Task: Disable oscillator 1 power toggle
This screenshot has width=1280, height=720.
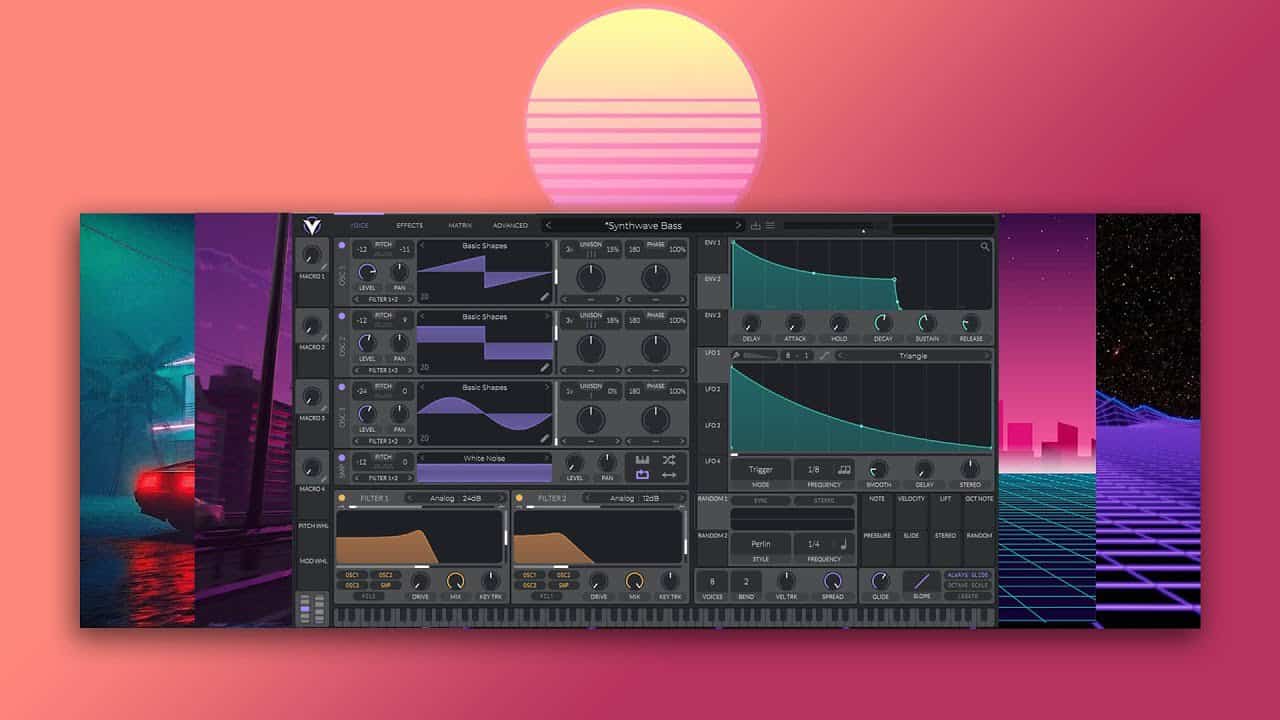Action: click(x=342, y=245)
